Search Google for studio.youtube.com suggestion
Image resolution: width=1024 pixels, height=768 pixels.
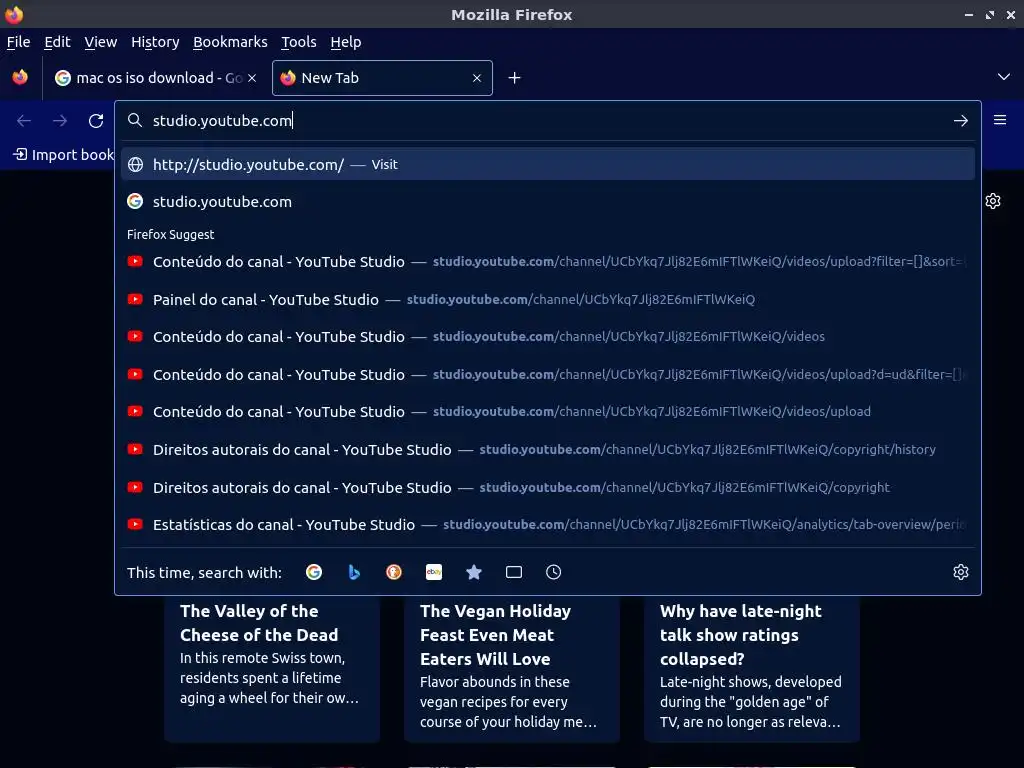click(x=547, y=202)
